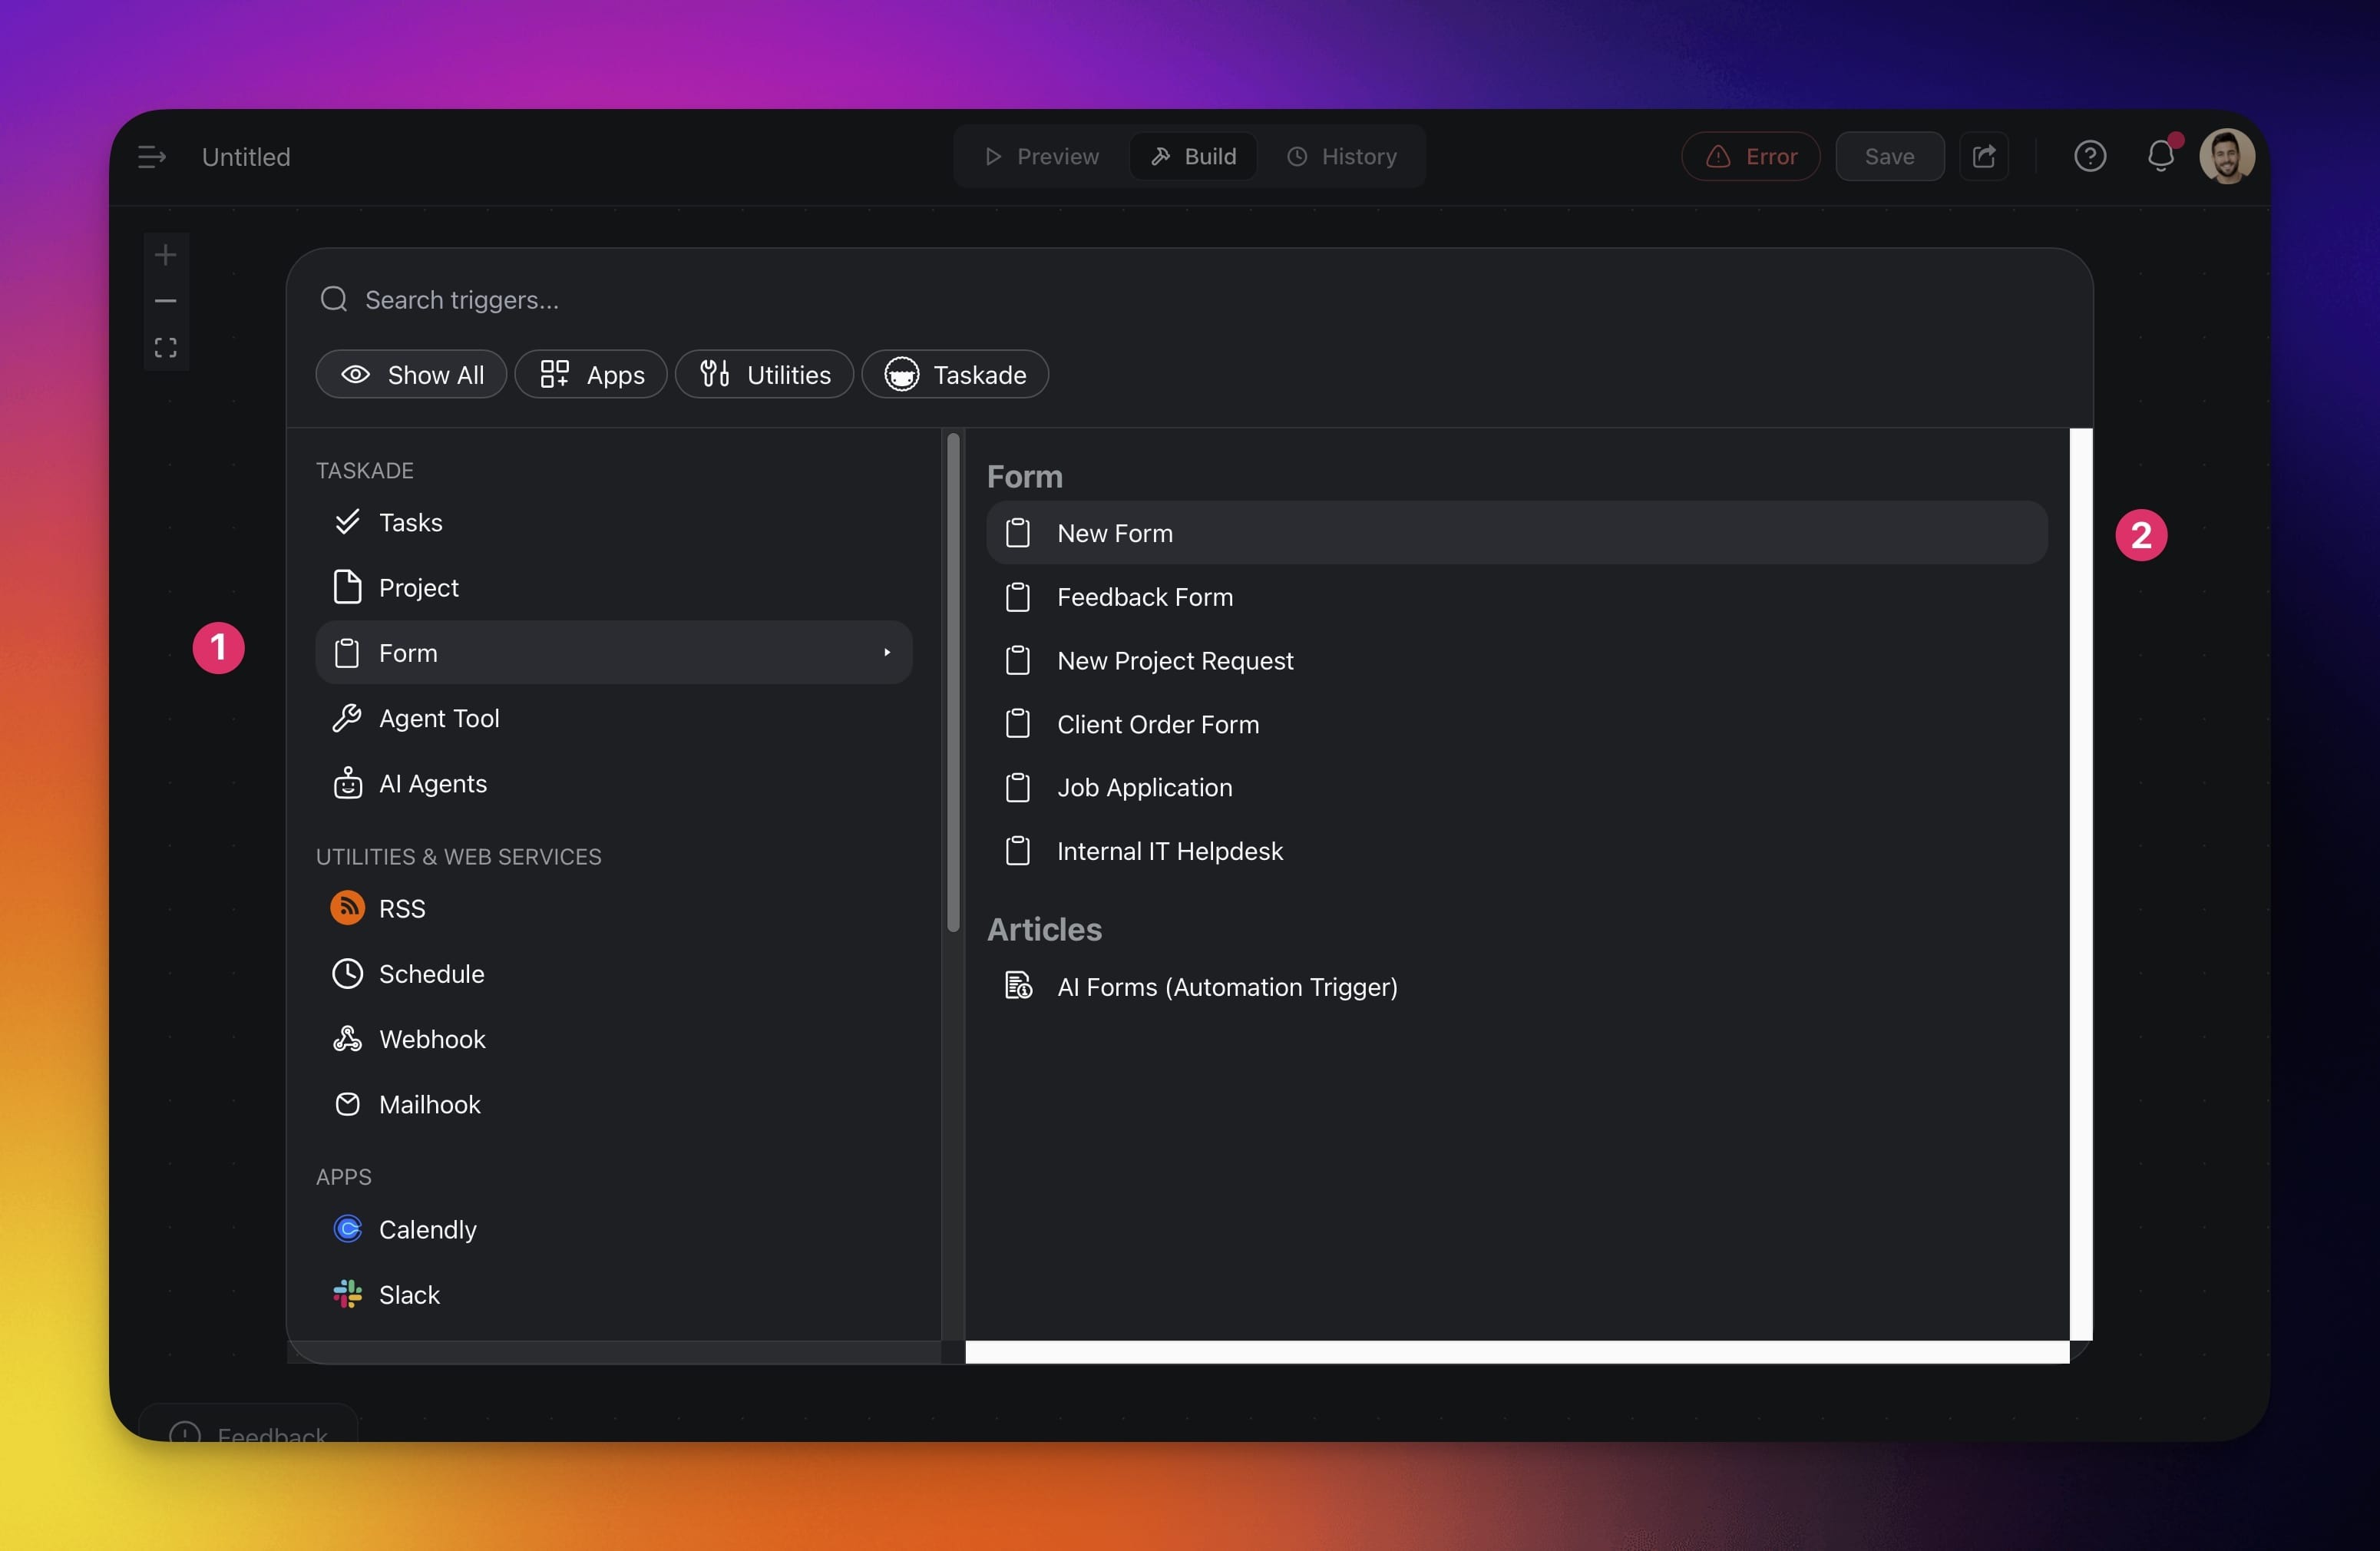Switch to the History tab
This screenshot has height=1551, width=2380.
point(1342,157)
